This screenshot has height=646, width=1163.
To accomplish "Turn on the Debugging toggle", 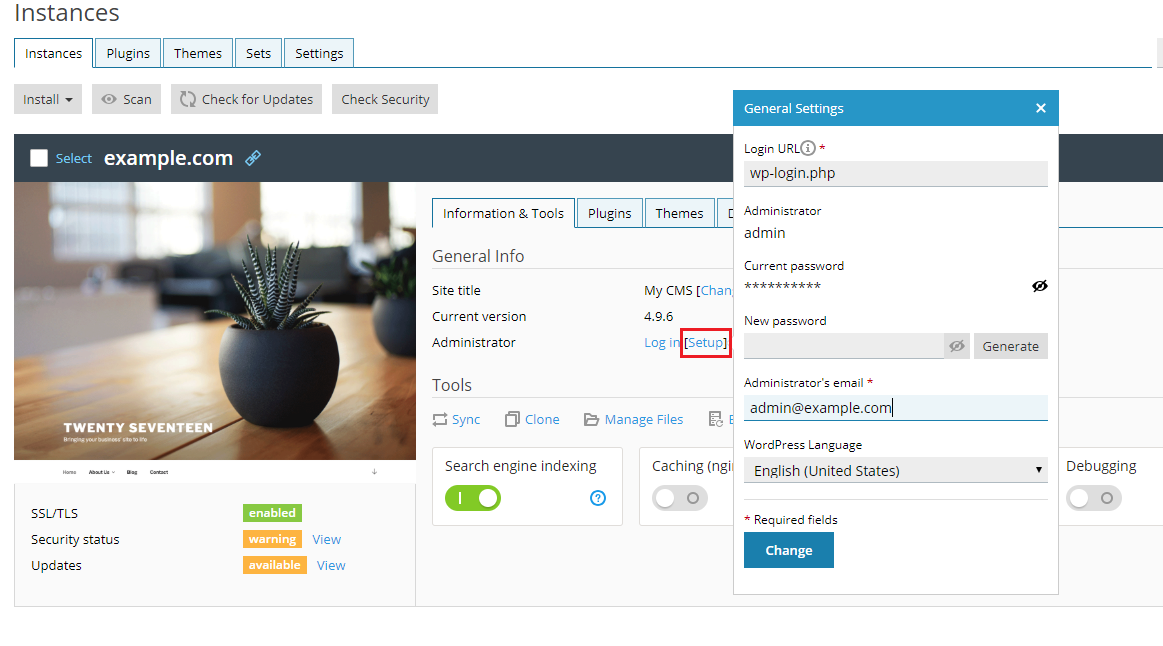I will [x=1093, y=497].
